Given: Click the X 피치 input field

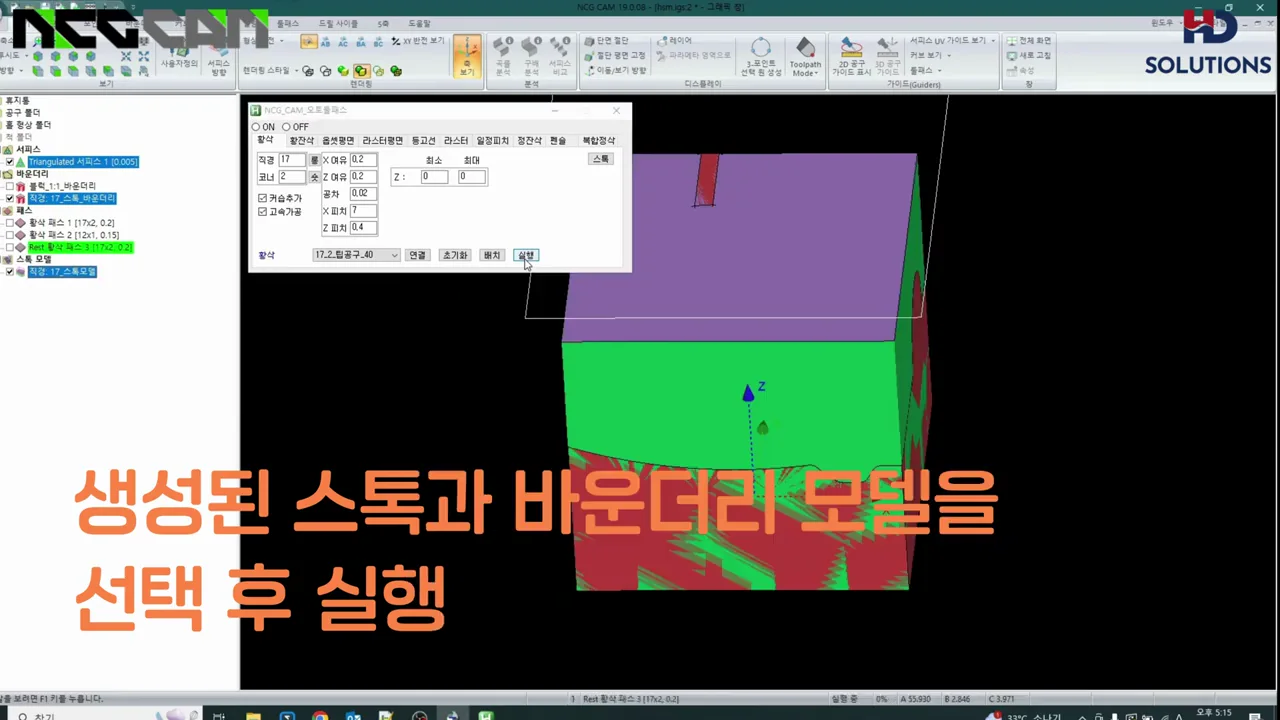Looking at the screenshot, I should 363,211.
